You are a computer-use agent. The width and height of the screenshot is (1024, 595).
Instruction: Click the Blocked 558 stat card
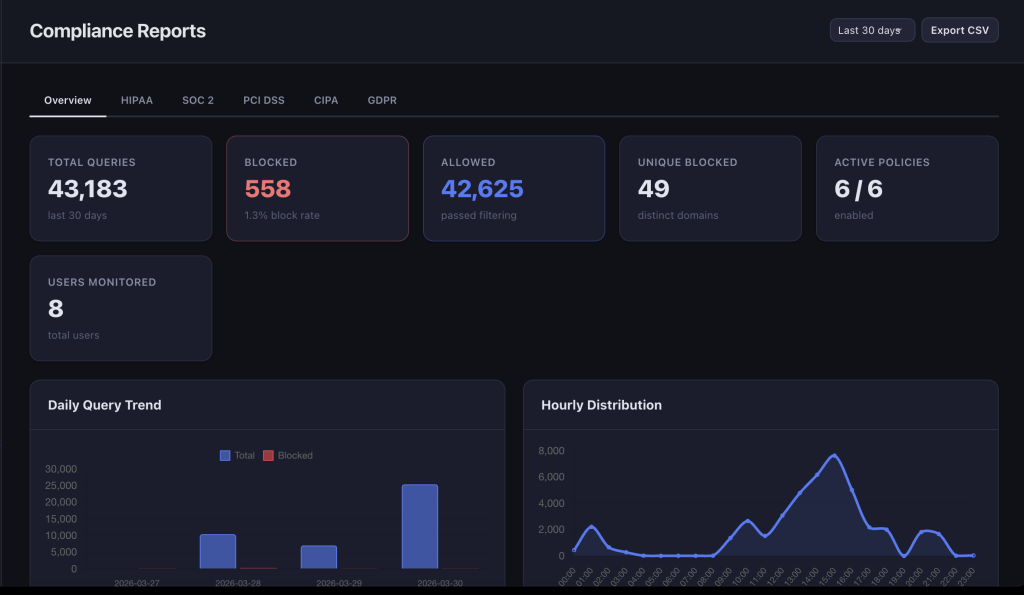pyautogui.click(x=317, y=188)
